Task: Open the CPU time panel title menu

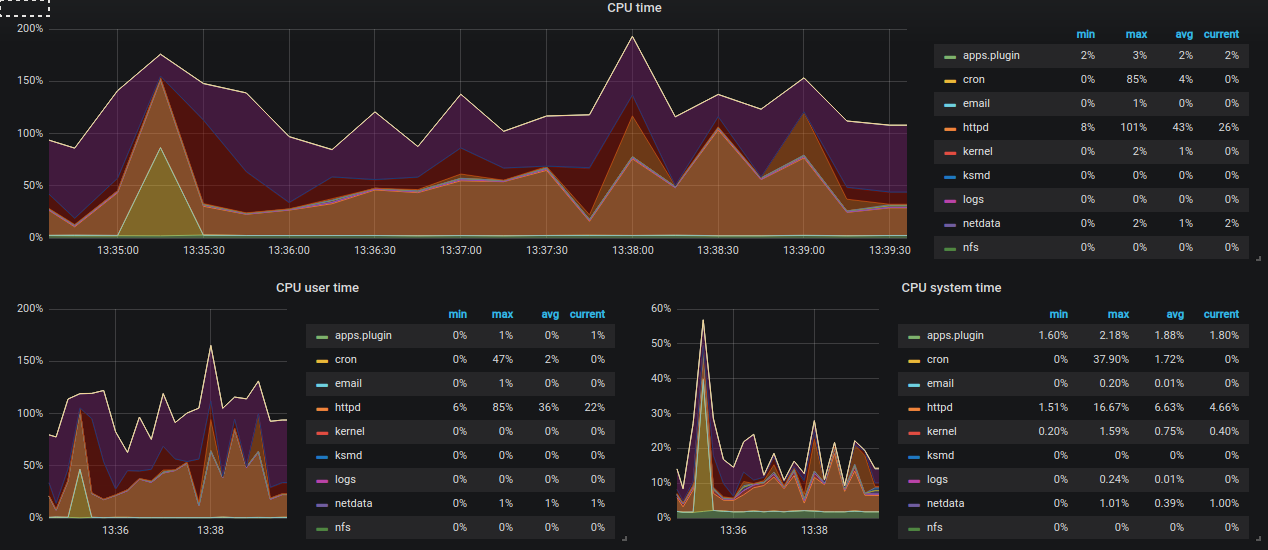Action: [634, 8]
